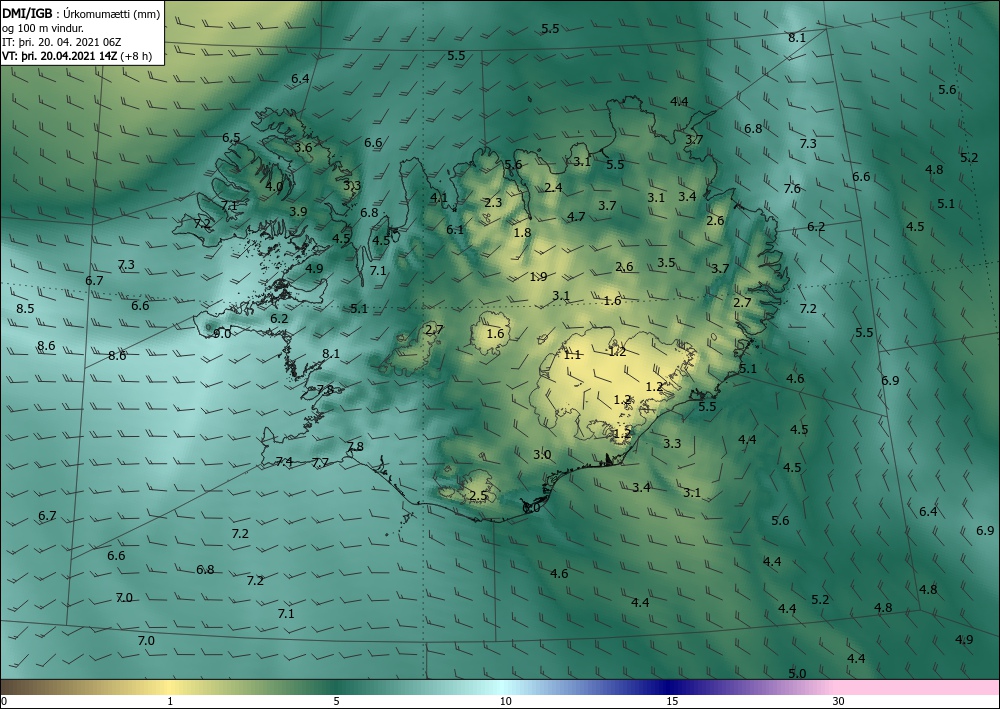Click the 7.7 map value
Image resolution: width=1000 pixels, height=709 pixels.
click(320, 463)
